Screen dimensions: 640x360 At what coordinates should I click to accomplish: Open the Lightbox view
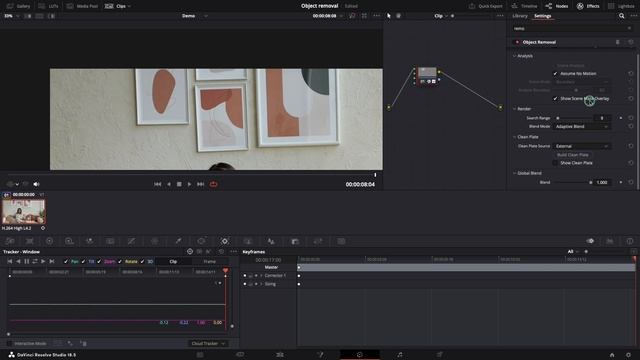click(622, 6)
